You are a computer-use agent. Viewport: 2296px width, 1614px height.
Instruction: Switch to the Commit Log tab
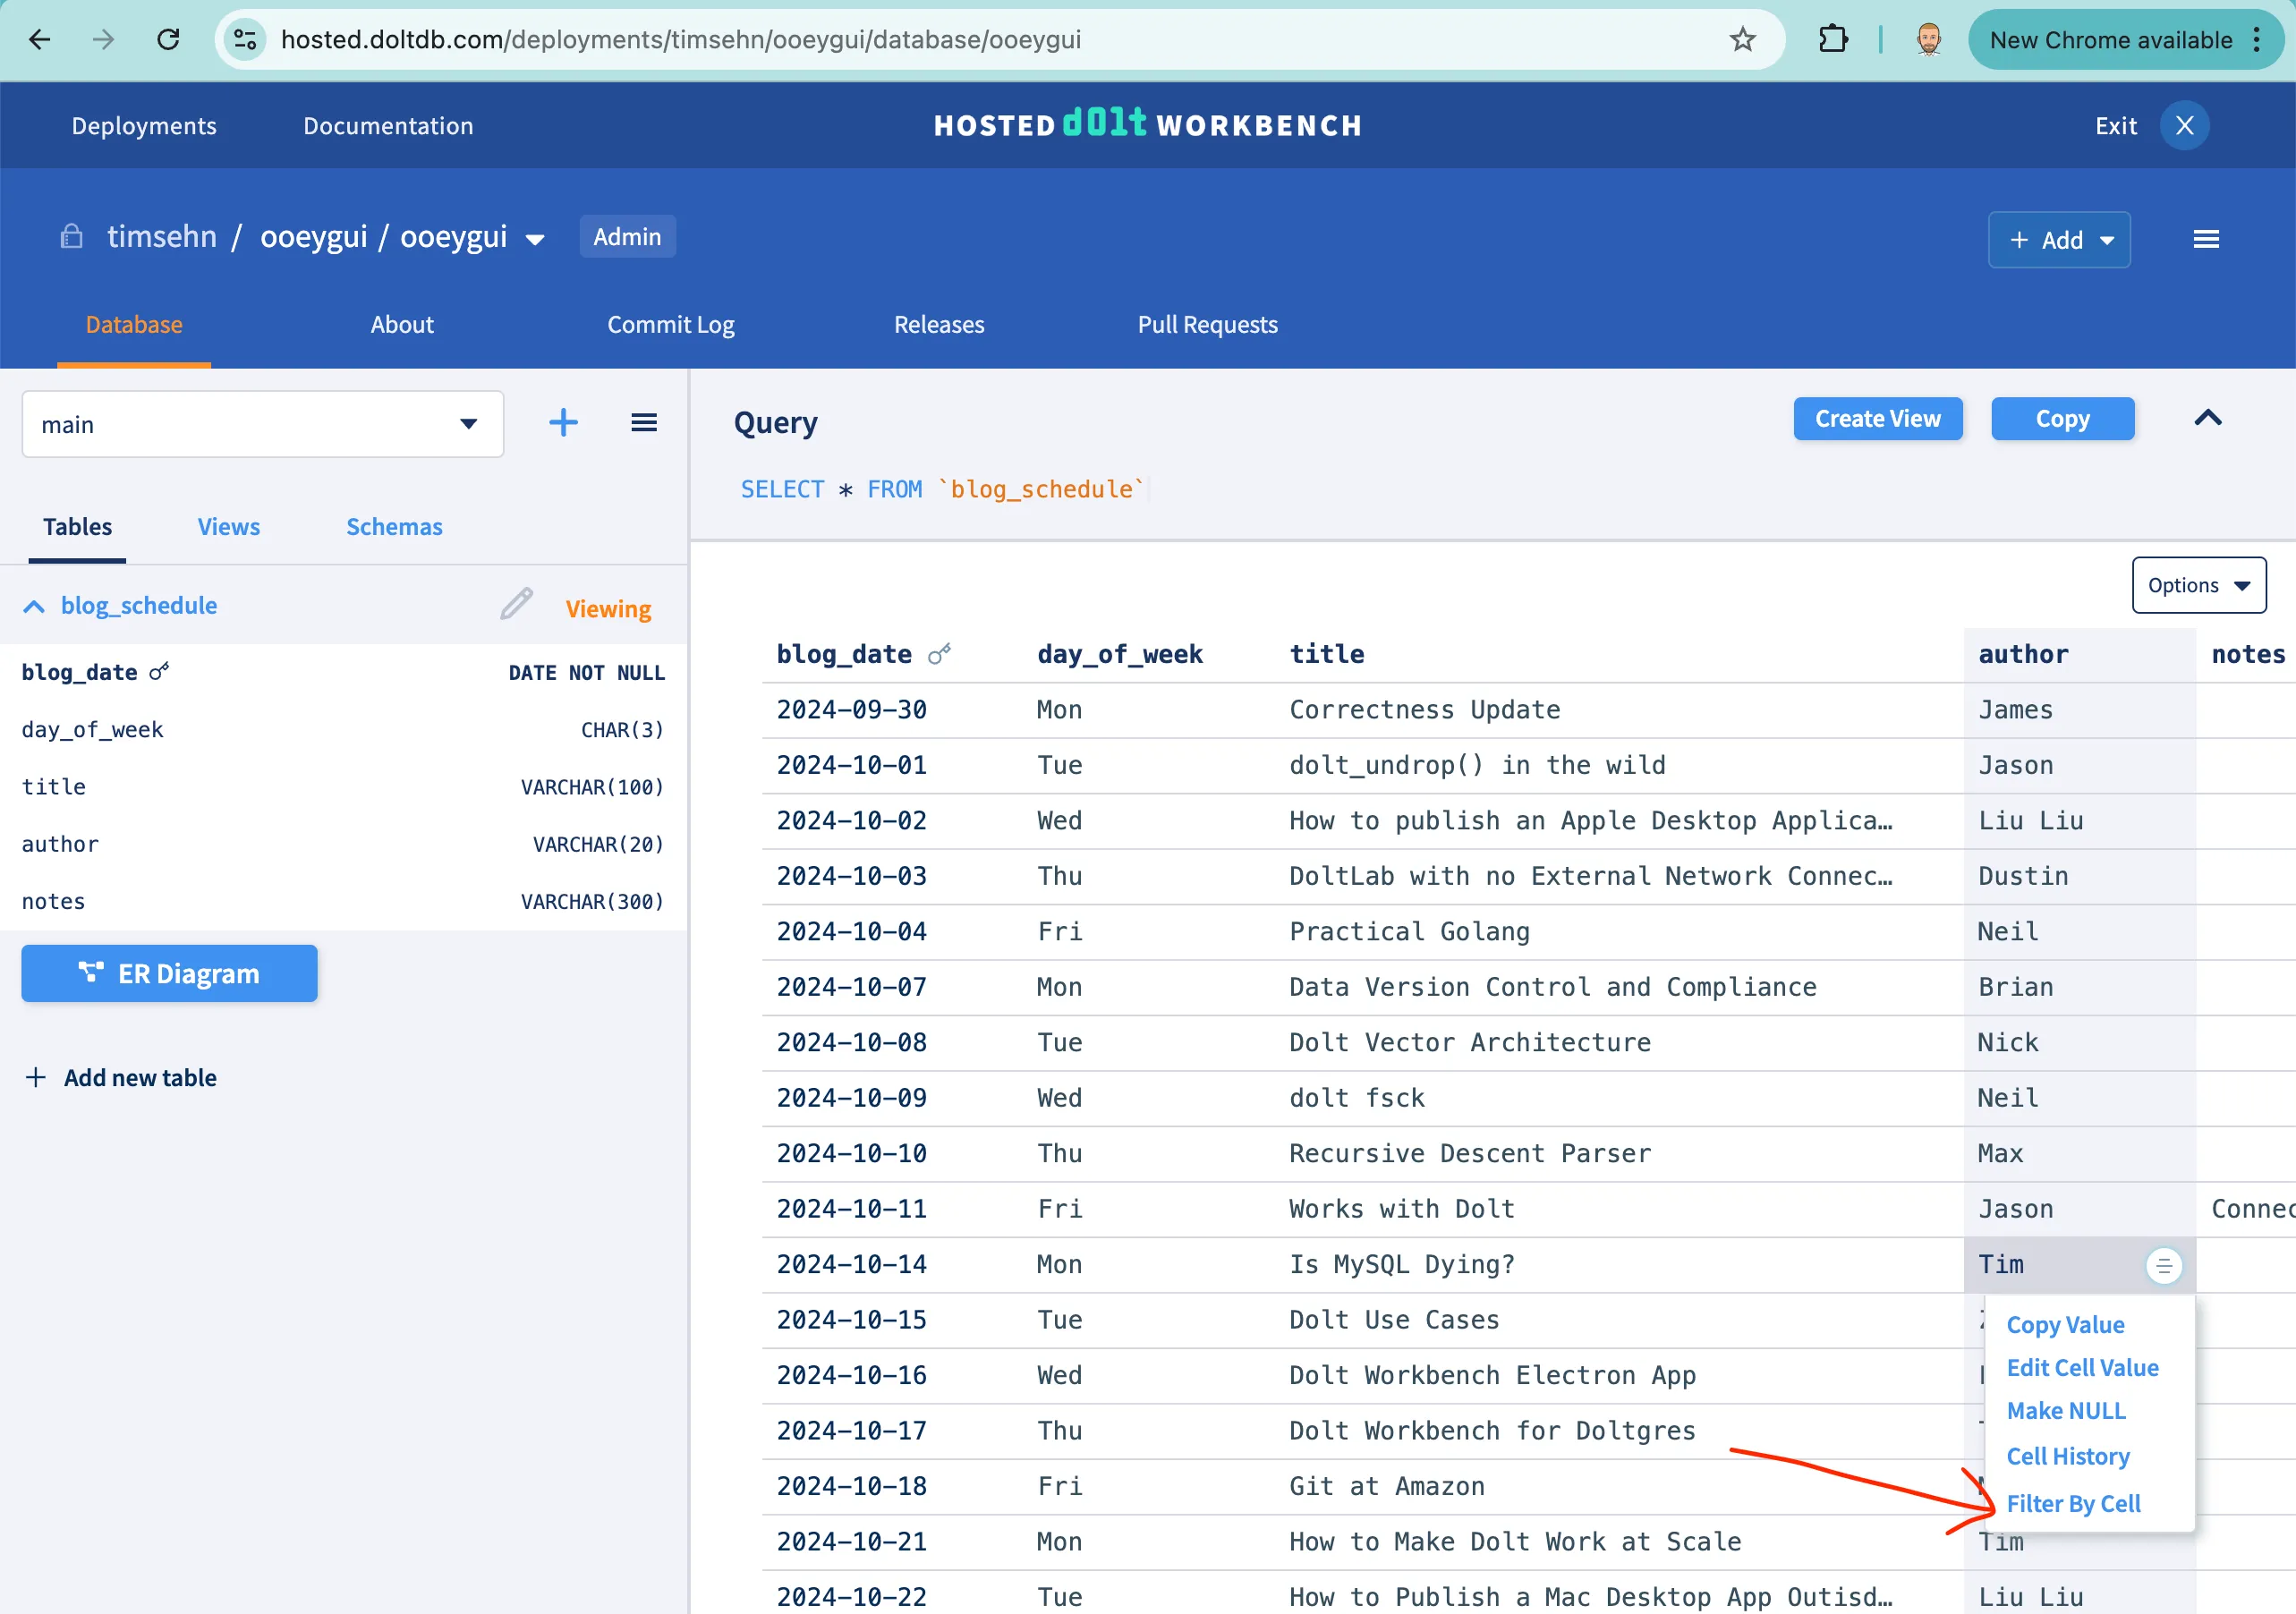(x=670, y=325)
